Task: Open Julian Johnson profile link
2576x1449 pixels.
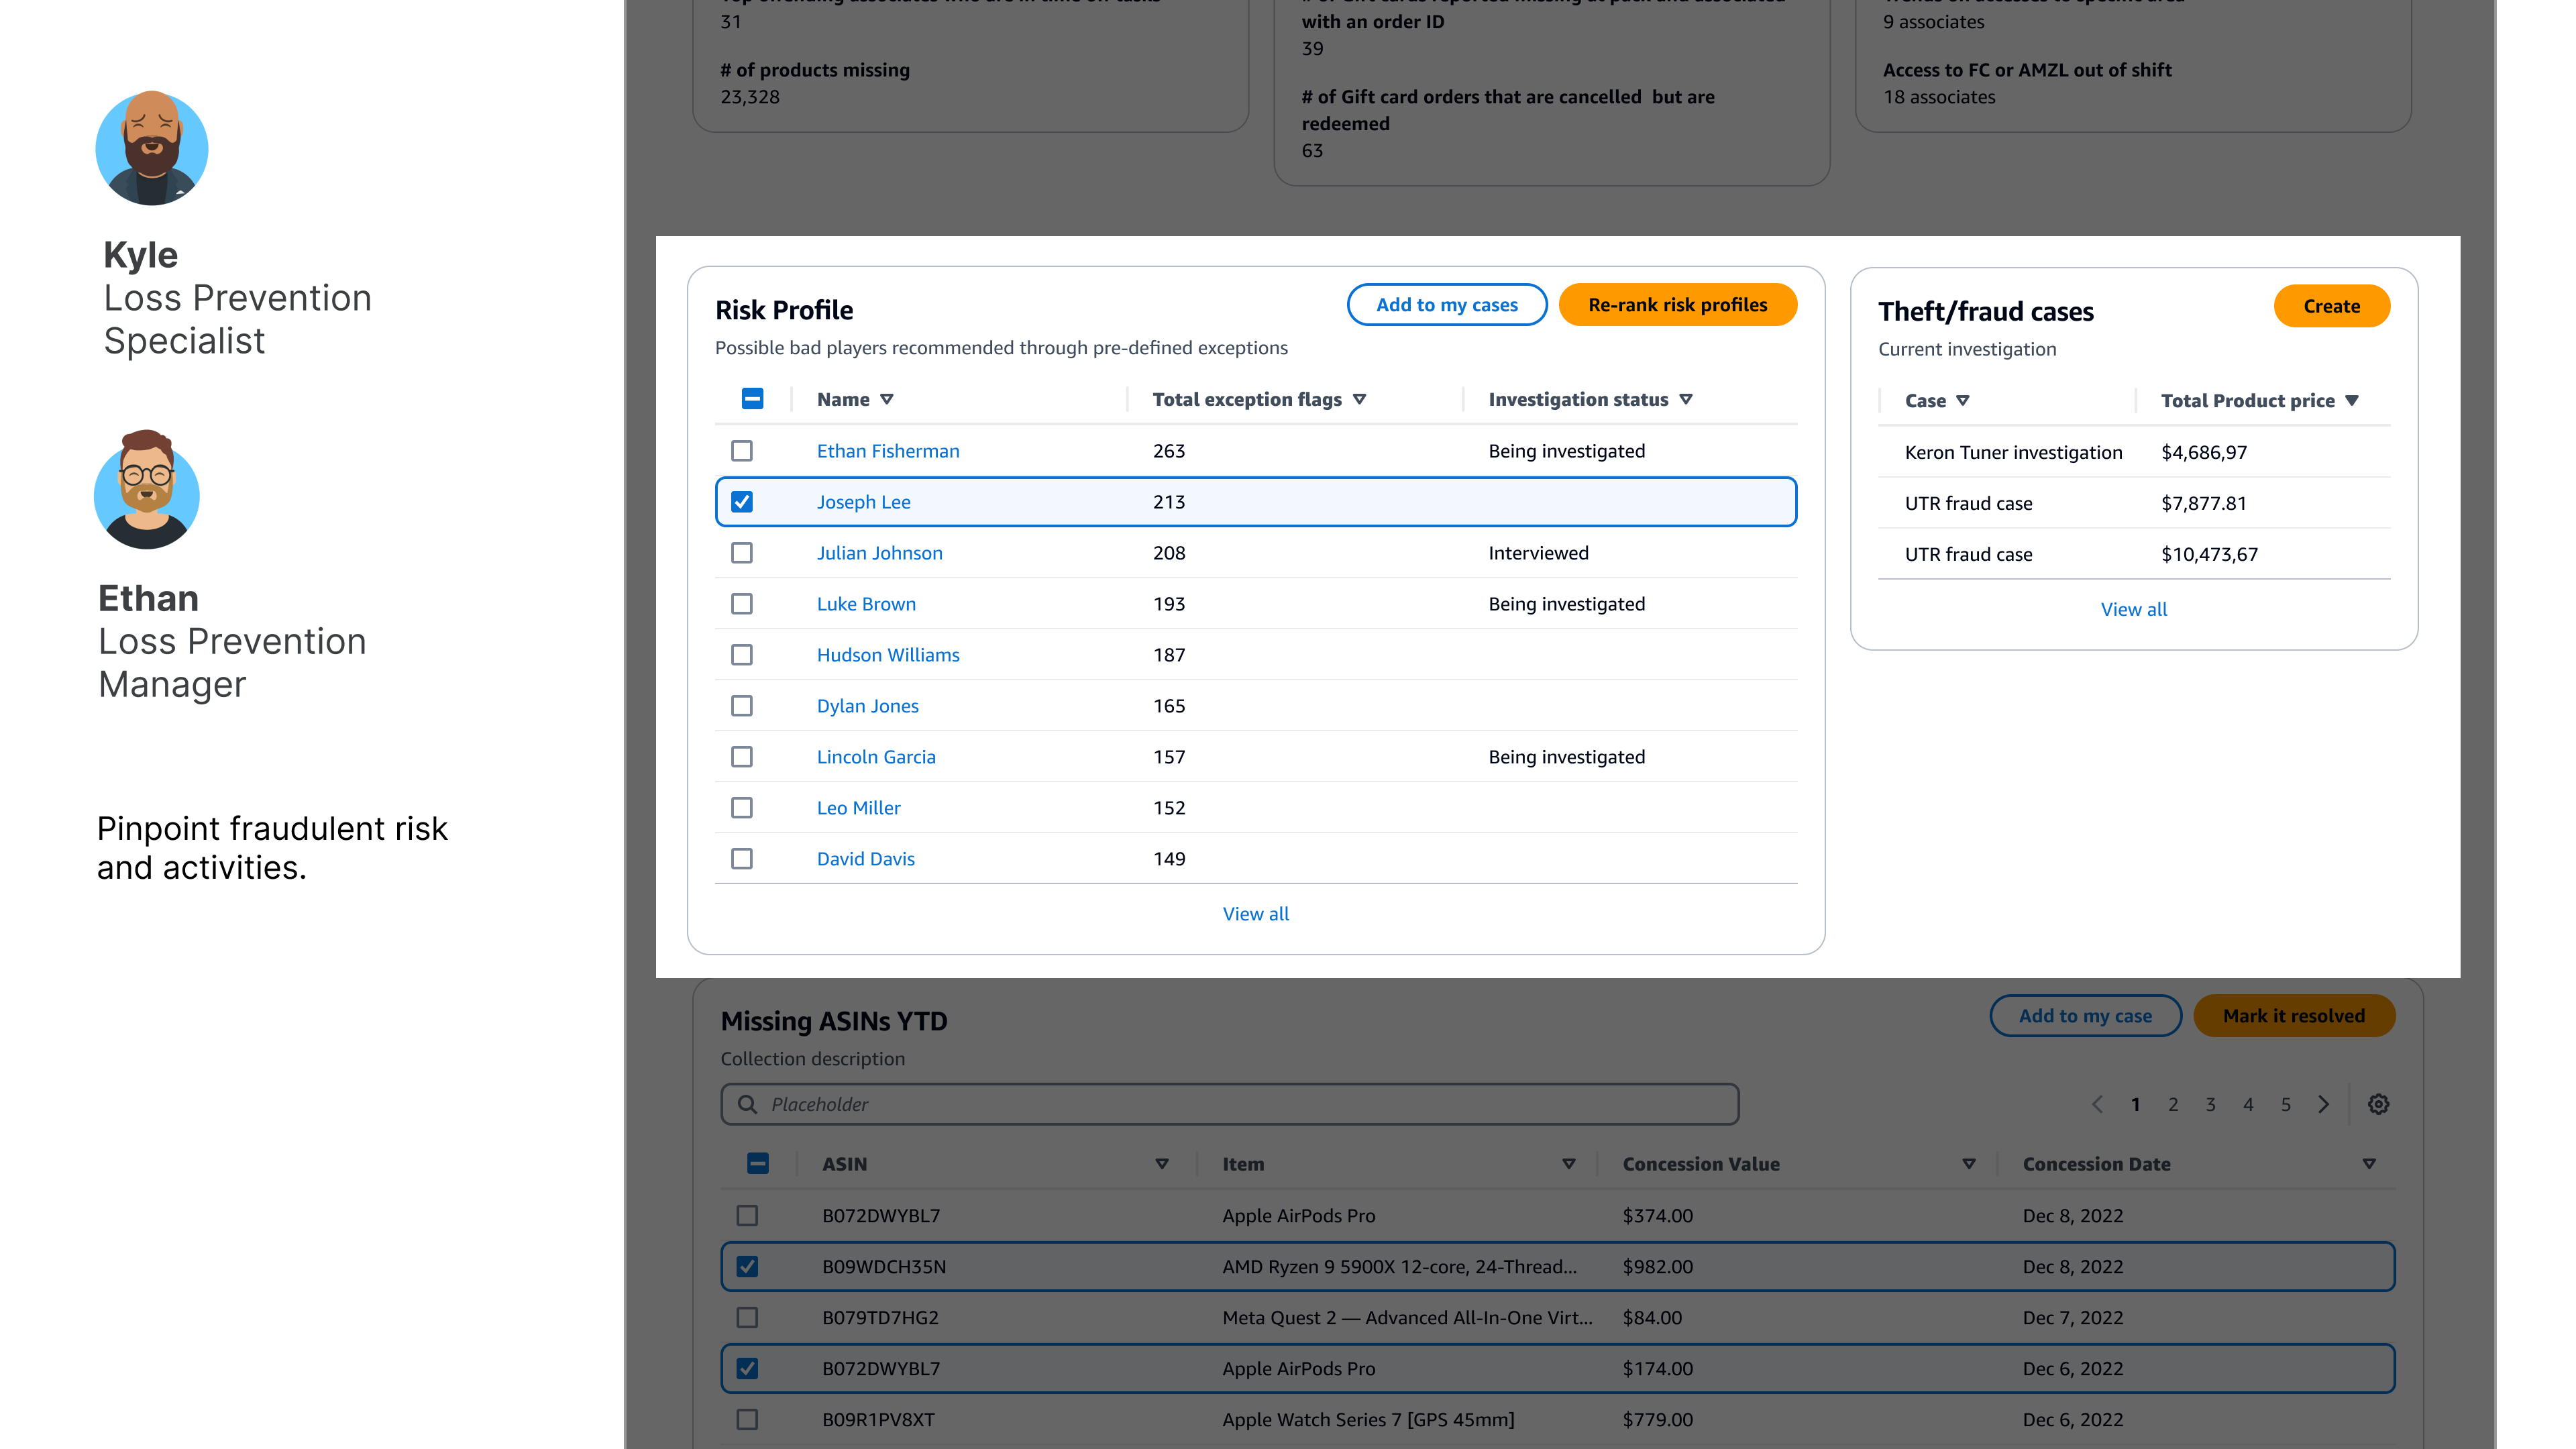Action: coord(879,553)
